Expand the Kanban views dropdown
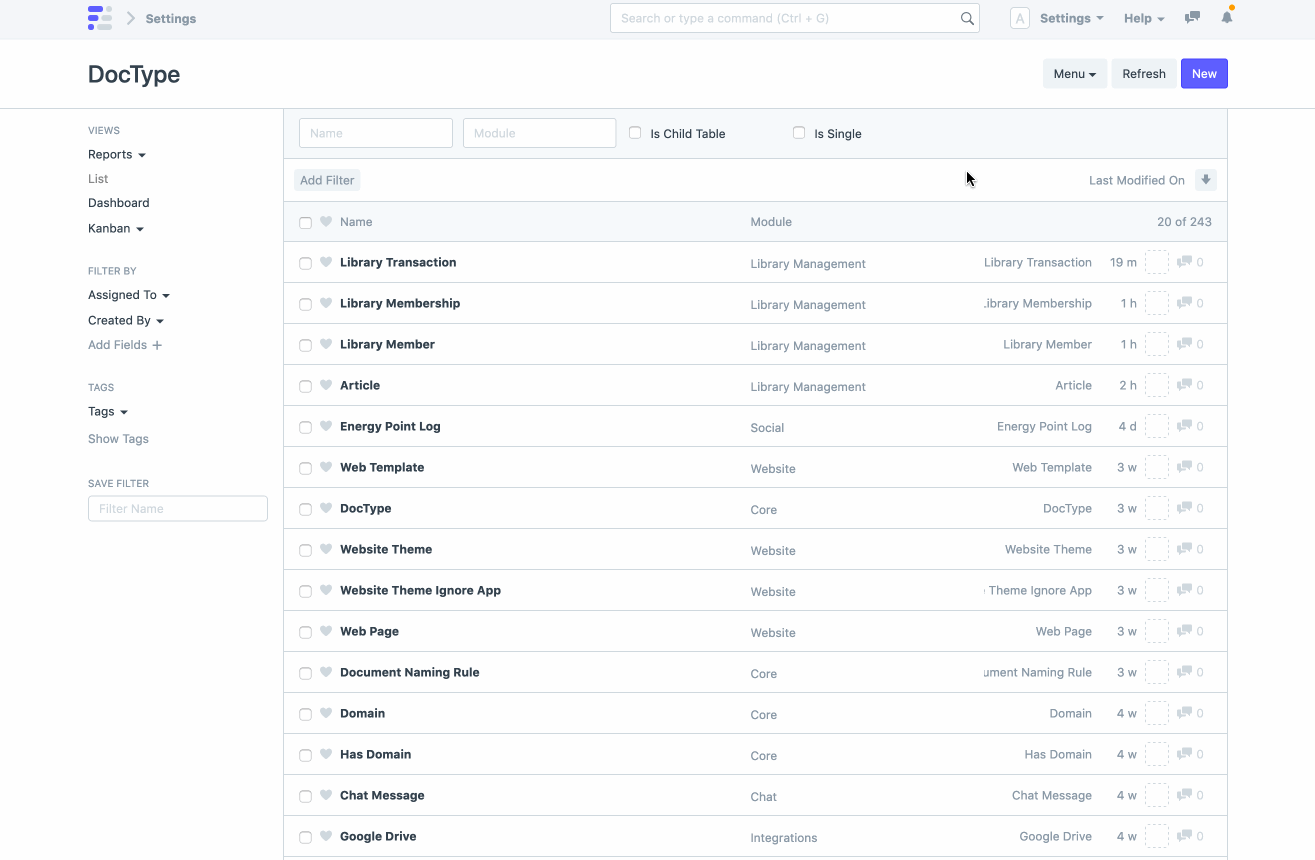 (115, 228)
